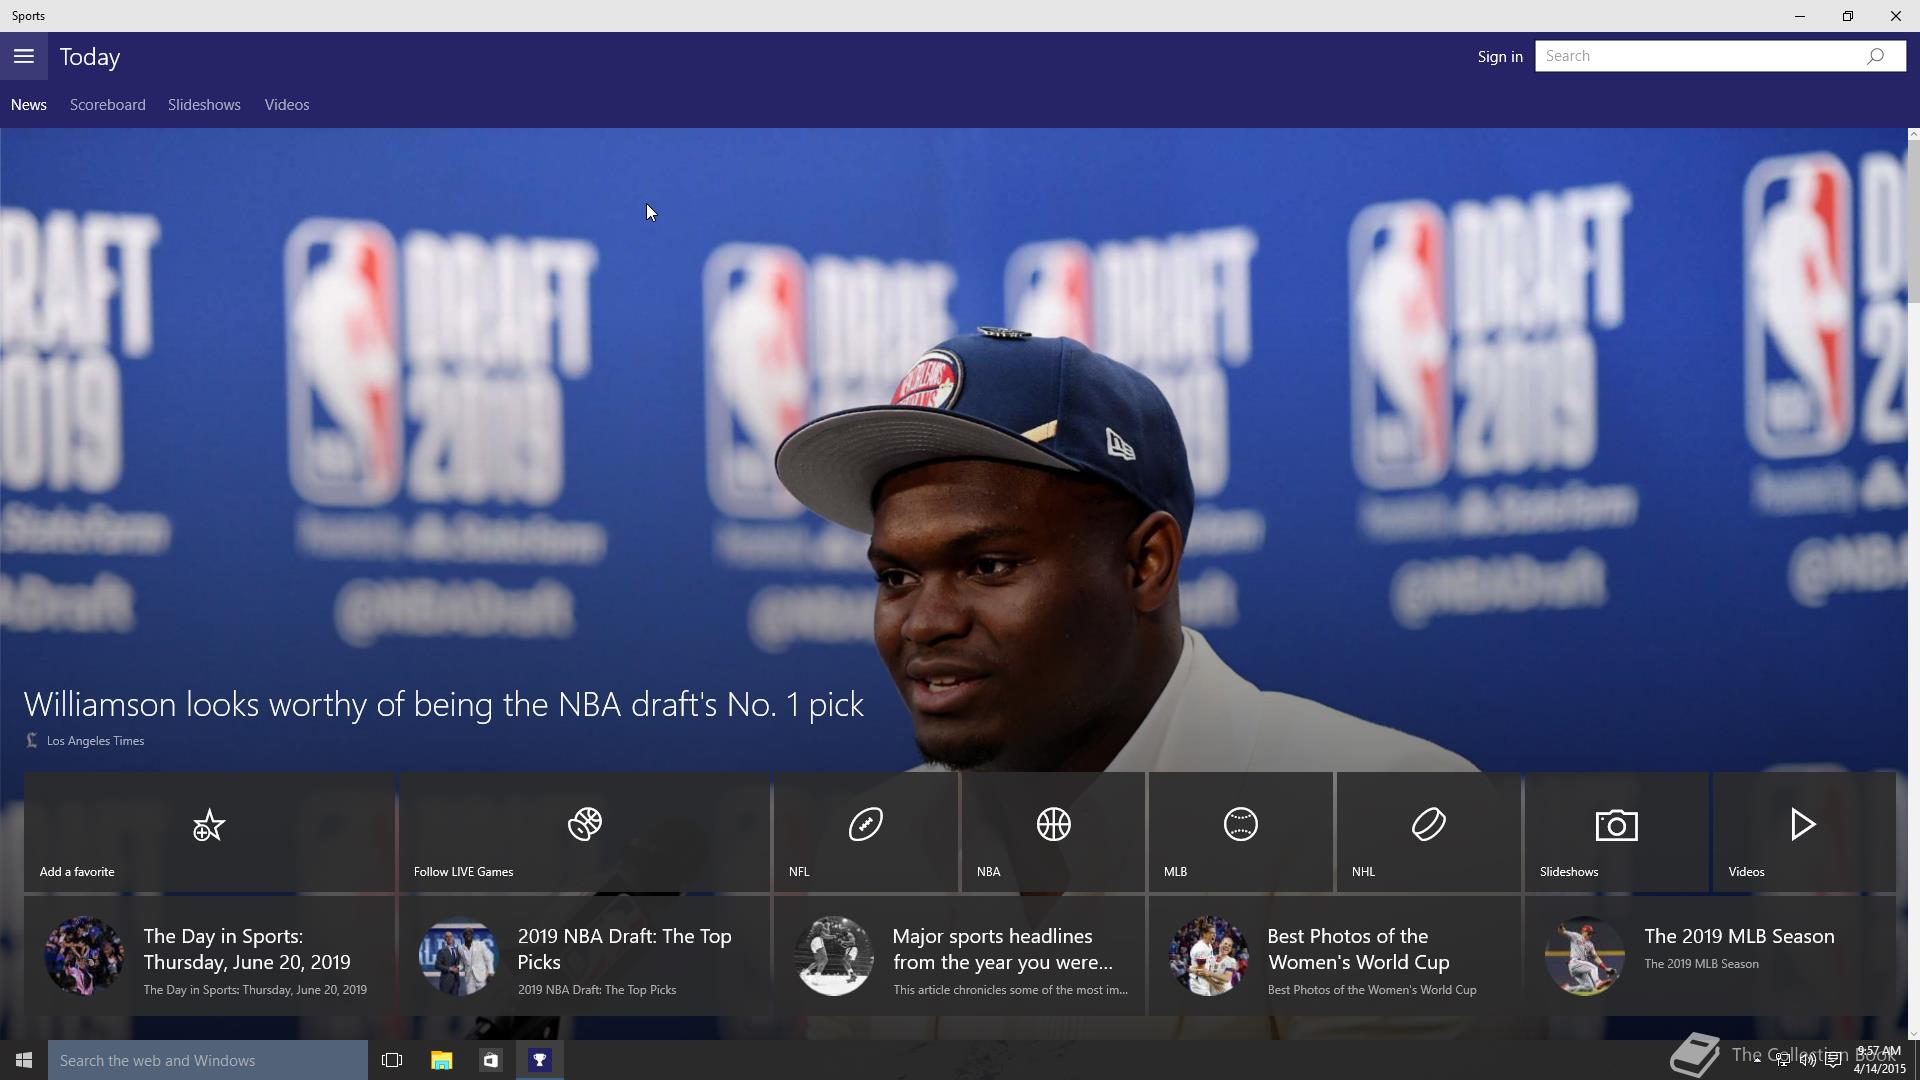Viewport: 1920px width, 1080px height.
Task: Open the NFL football tile
Action: (866, 832)
